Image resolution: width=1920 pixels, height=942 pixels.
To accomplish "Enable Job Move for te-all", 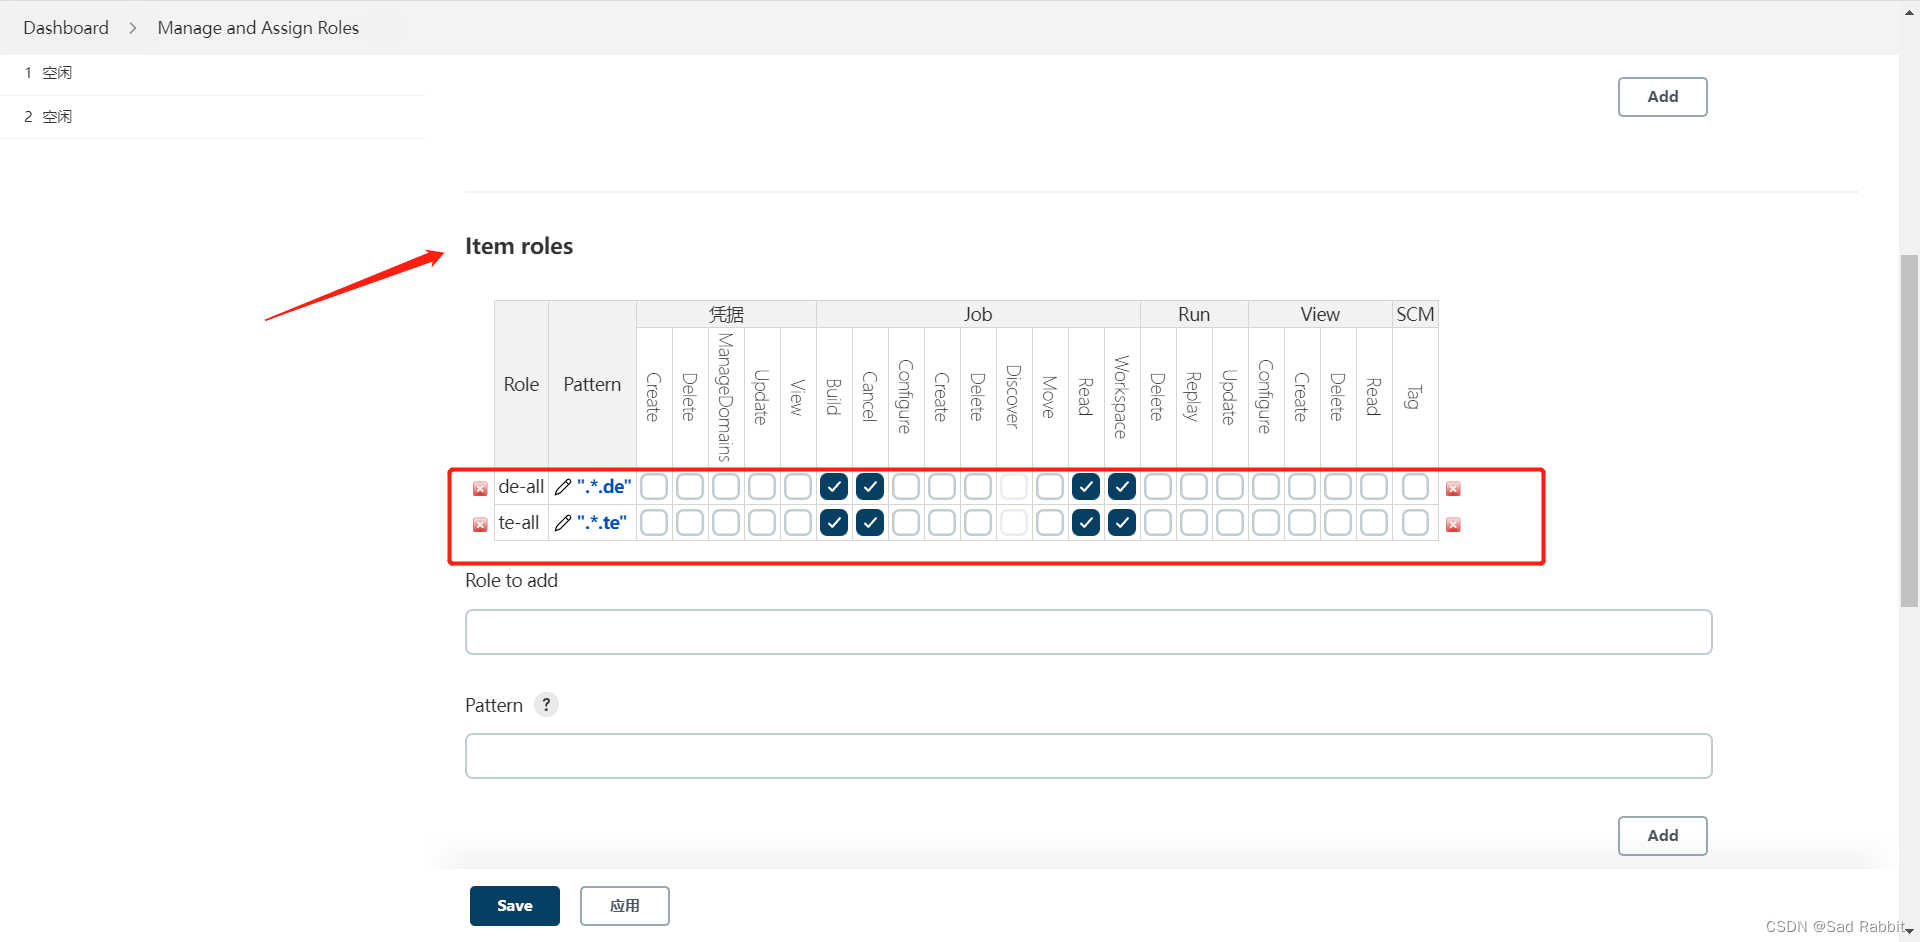I will (1050, 523).
